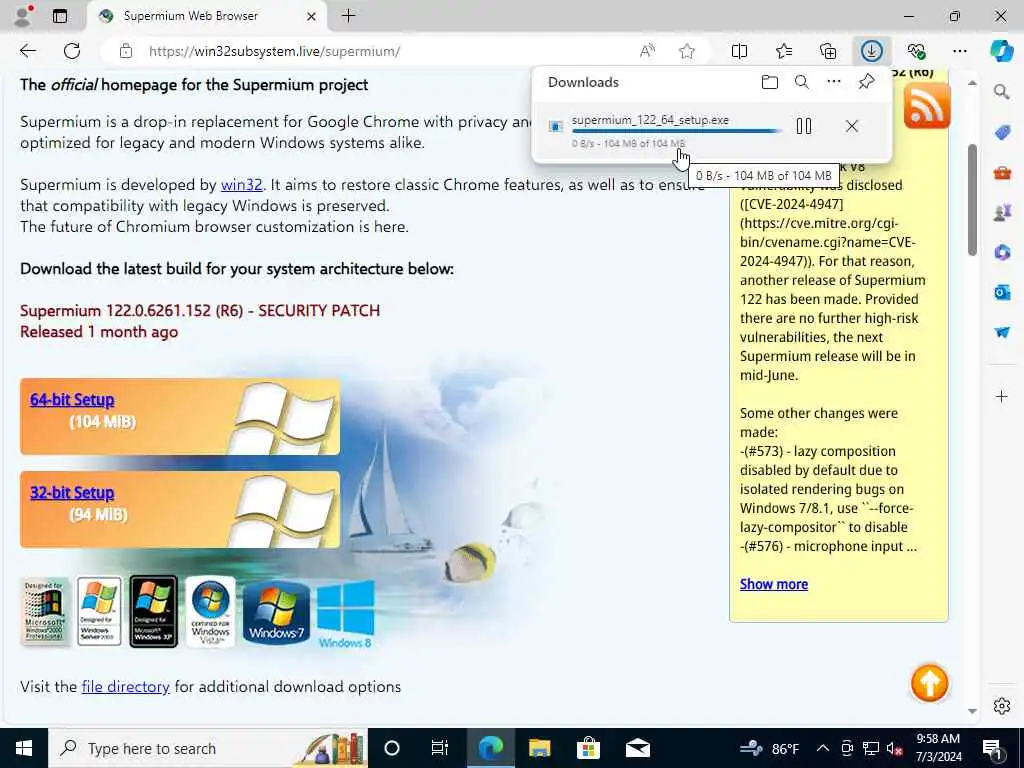Screen dimensions: 1024x768
Task: Open Mail app from taskbar
Action: click(x=637, y=748)
